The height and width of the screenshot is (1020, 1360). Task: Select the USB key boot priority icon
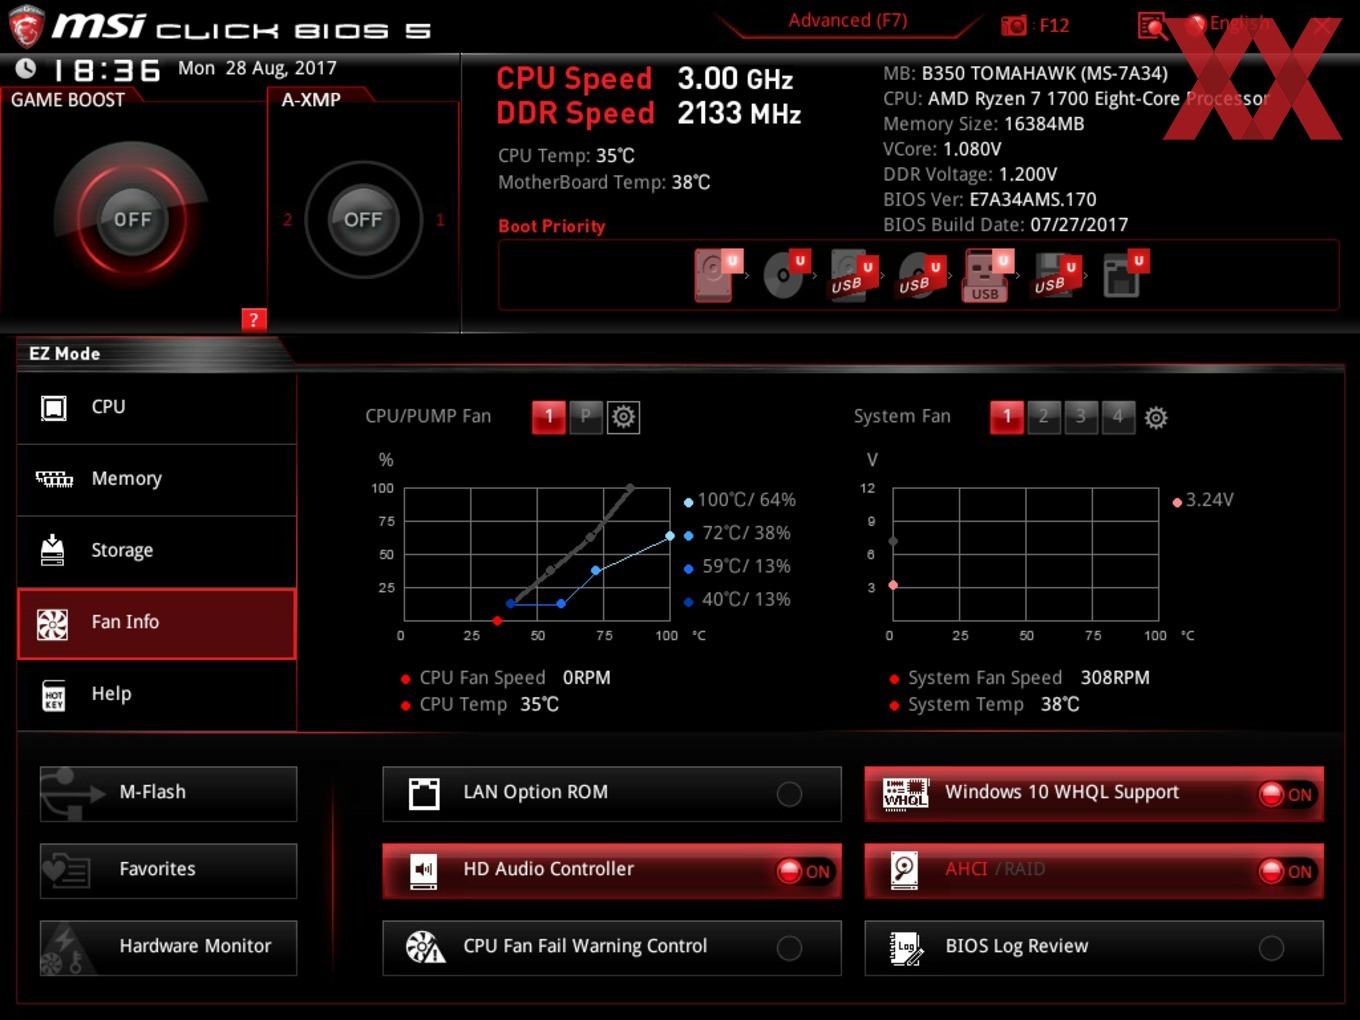pyautogui.click(x=988, y=275)
